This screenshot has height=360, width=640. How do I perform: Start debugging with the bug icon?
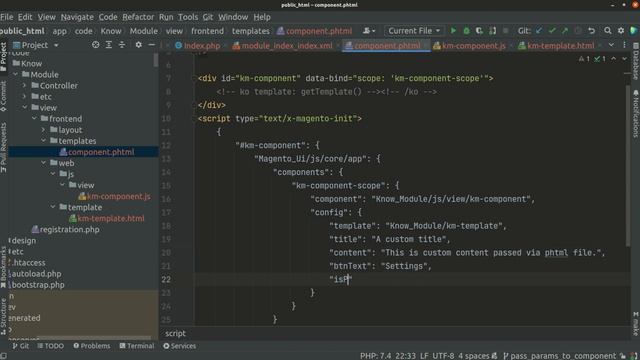tap(466, 31)
